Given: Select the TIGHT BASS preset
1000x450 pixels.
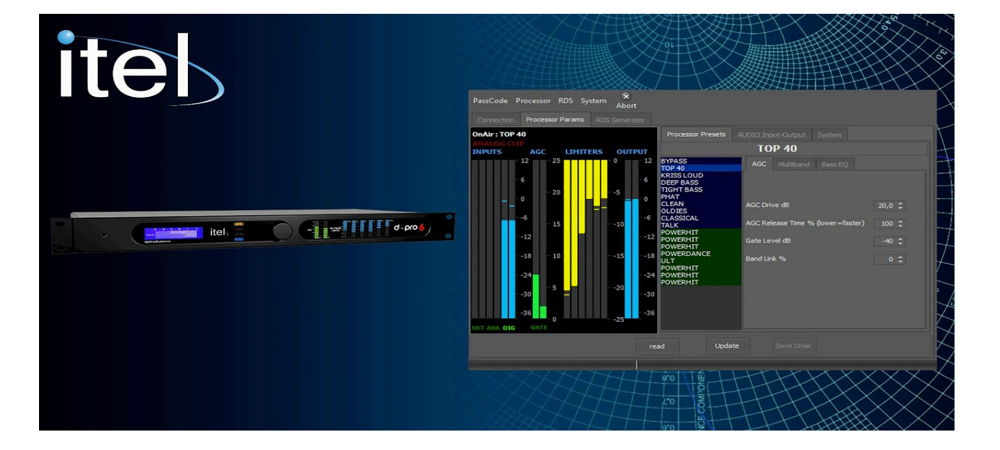Looking at the screenshot, I should coord(701,189).
